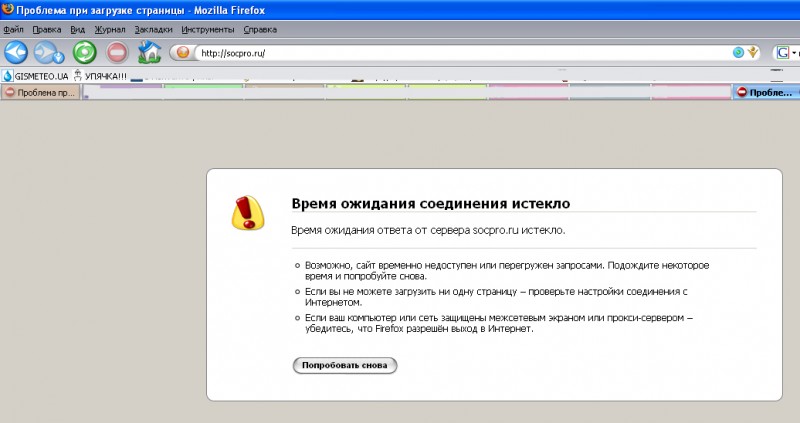
Task: Click the green Go icon in address bar
Action: [738, 53]
